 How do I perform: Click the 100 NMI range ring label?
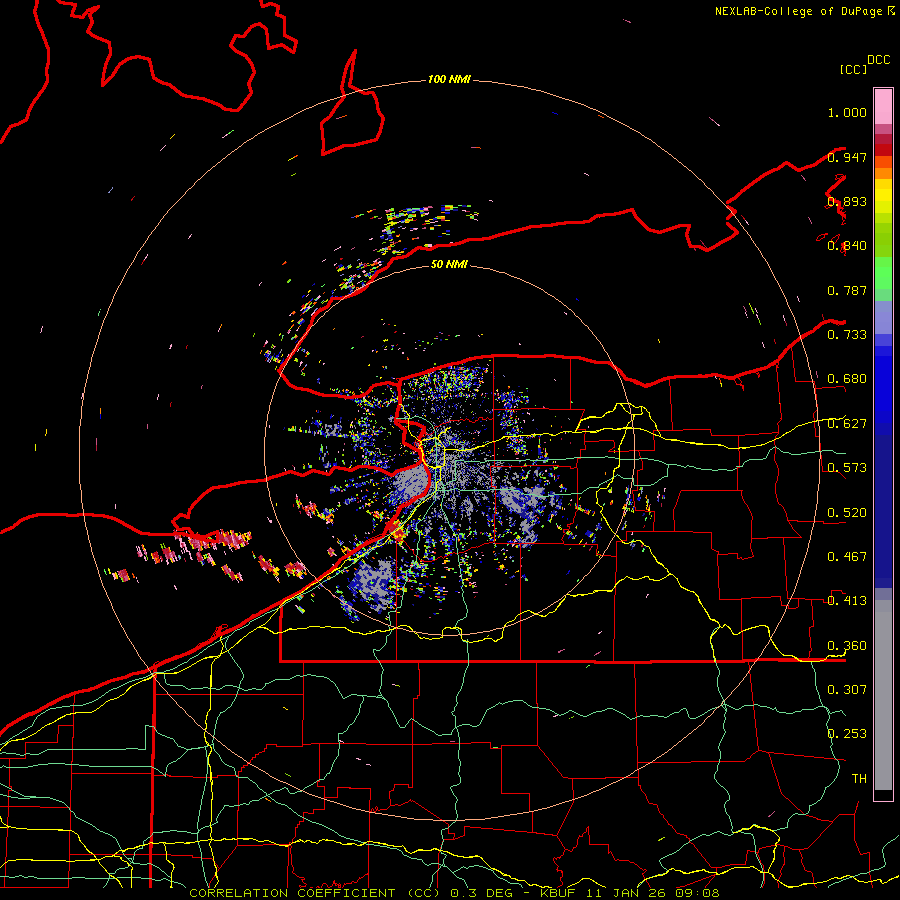click(449, 79)
